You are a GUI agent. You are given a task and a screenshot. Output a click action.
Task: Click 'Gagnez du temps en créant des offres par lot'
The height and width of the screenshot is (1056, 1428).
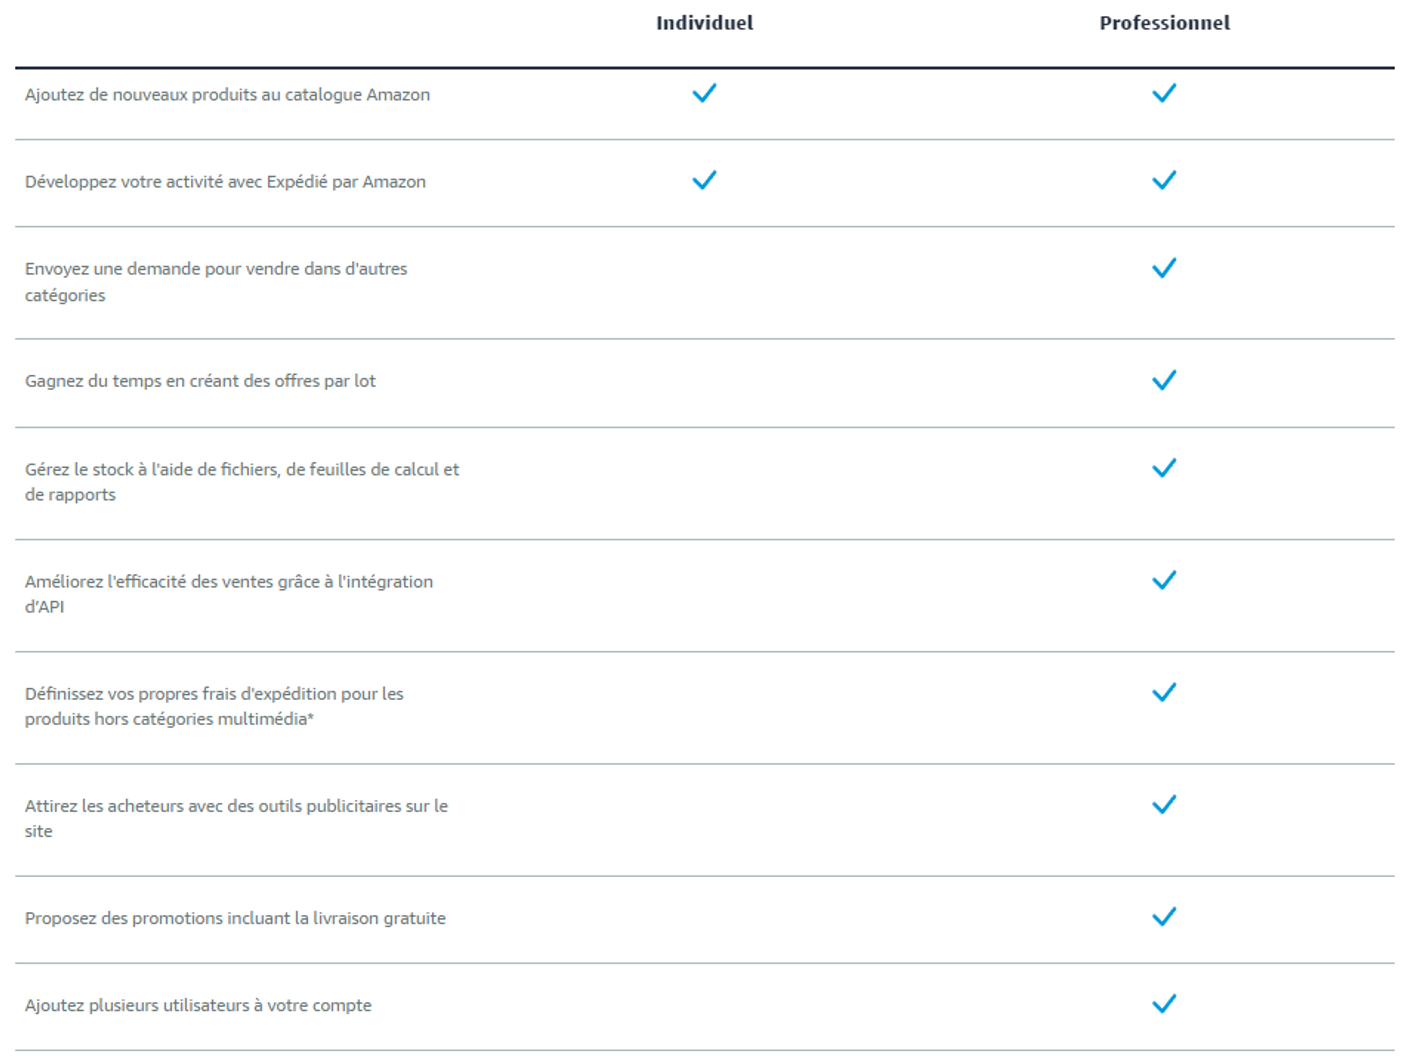coord(200,381)
